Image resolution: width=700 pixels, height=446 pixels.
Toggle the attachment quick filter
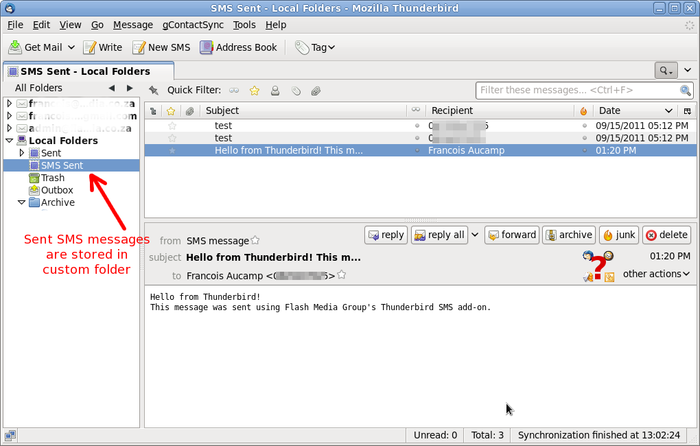point(316,91)
